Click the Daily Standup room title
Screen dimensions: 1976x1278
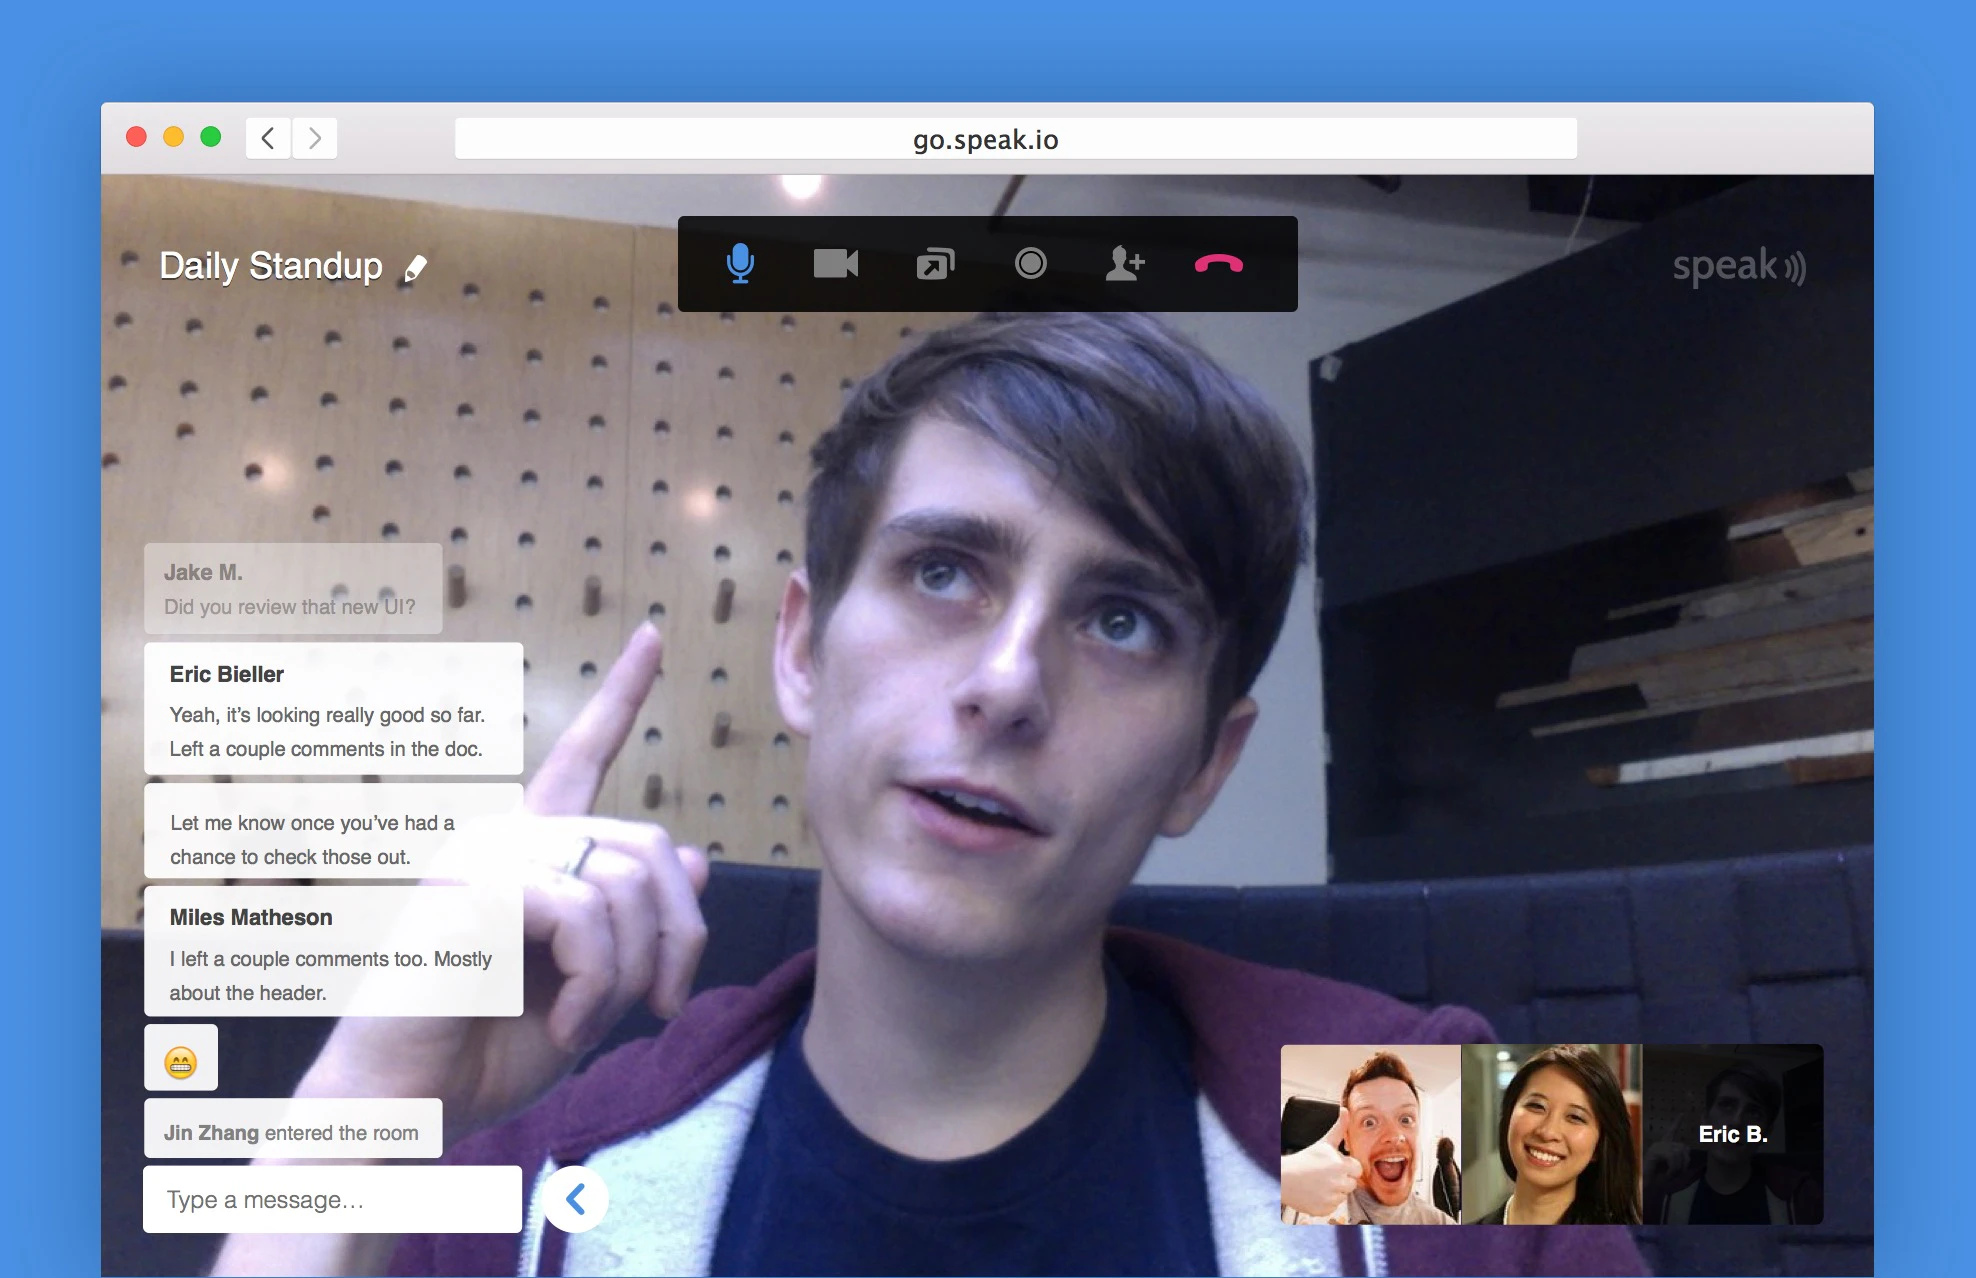pos(271,266)
